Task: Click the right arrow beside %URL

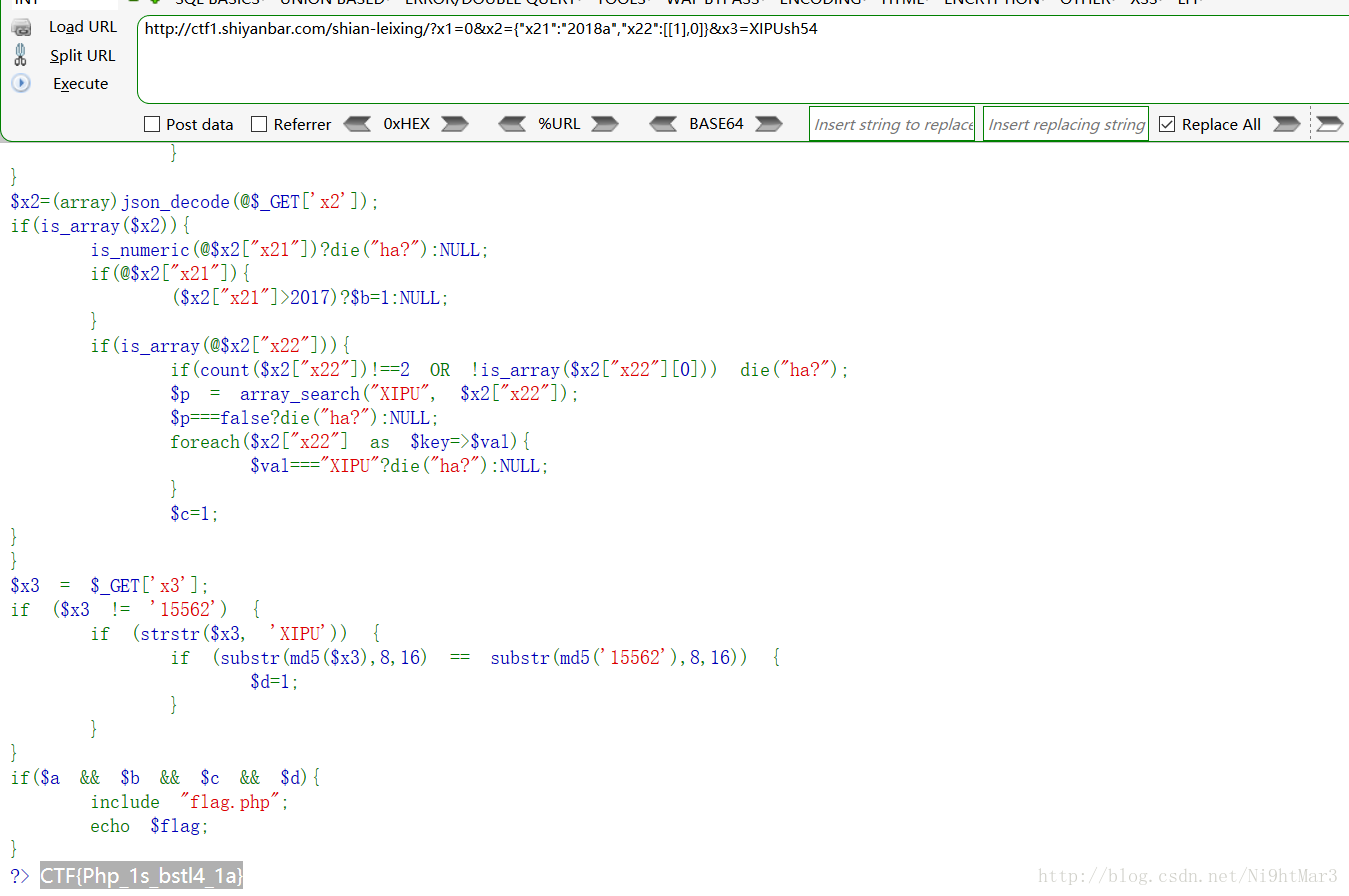Action: coord(605,124)
